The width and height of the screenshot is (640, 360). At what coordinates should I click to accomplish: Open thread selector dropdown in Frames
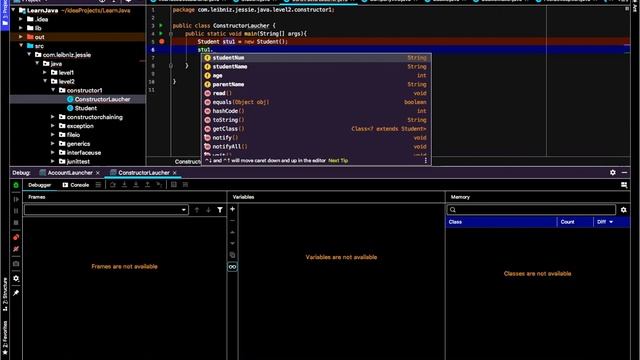pos(184,210)
